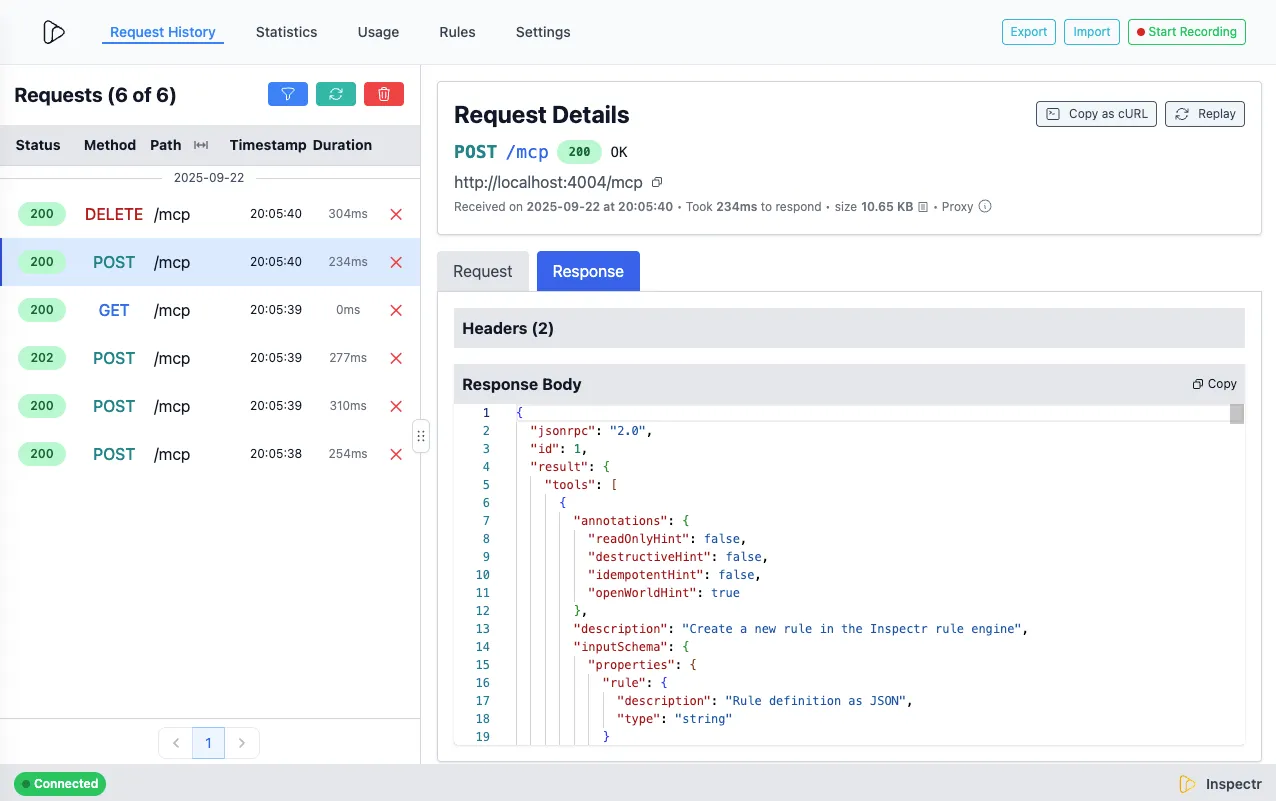Remove the GET /mcp request
This screenshot has width=1276, height=801.
pyautogui.click(x=396, y=310)
